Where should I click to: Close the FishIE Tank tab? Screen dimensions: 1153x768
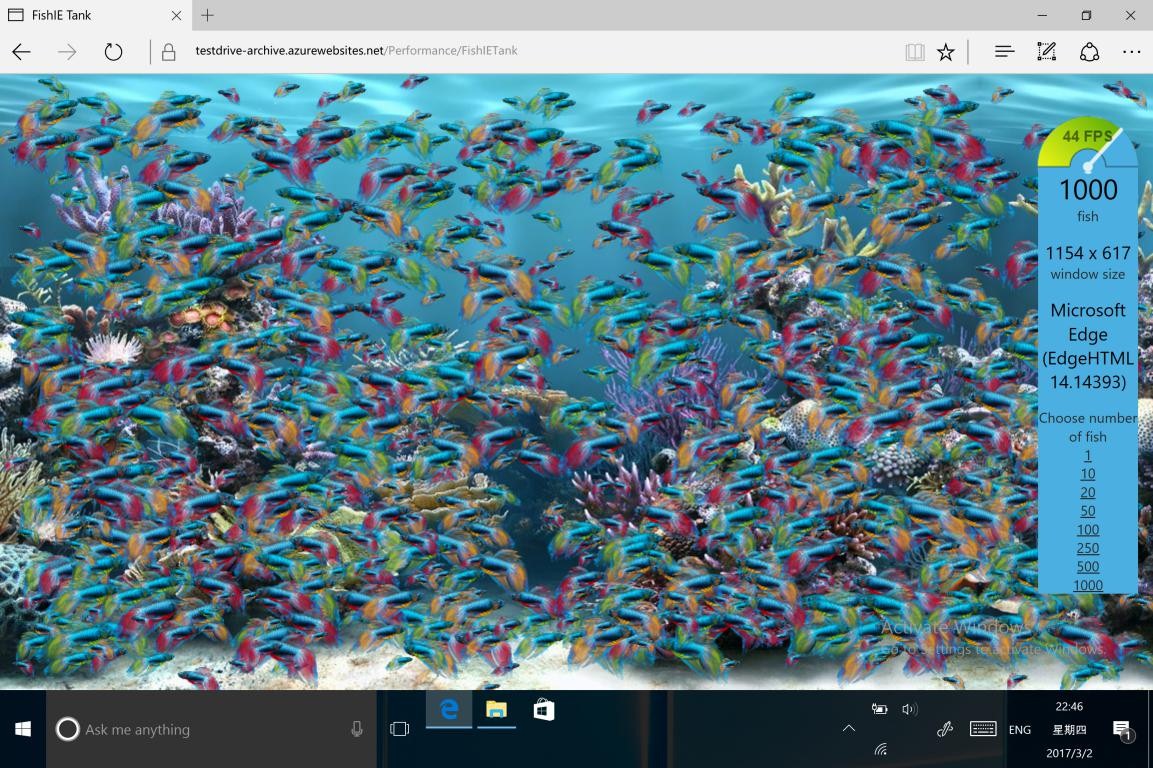[176, 15]
